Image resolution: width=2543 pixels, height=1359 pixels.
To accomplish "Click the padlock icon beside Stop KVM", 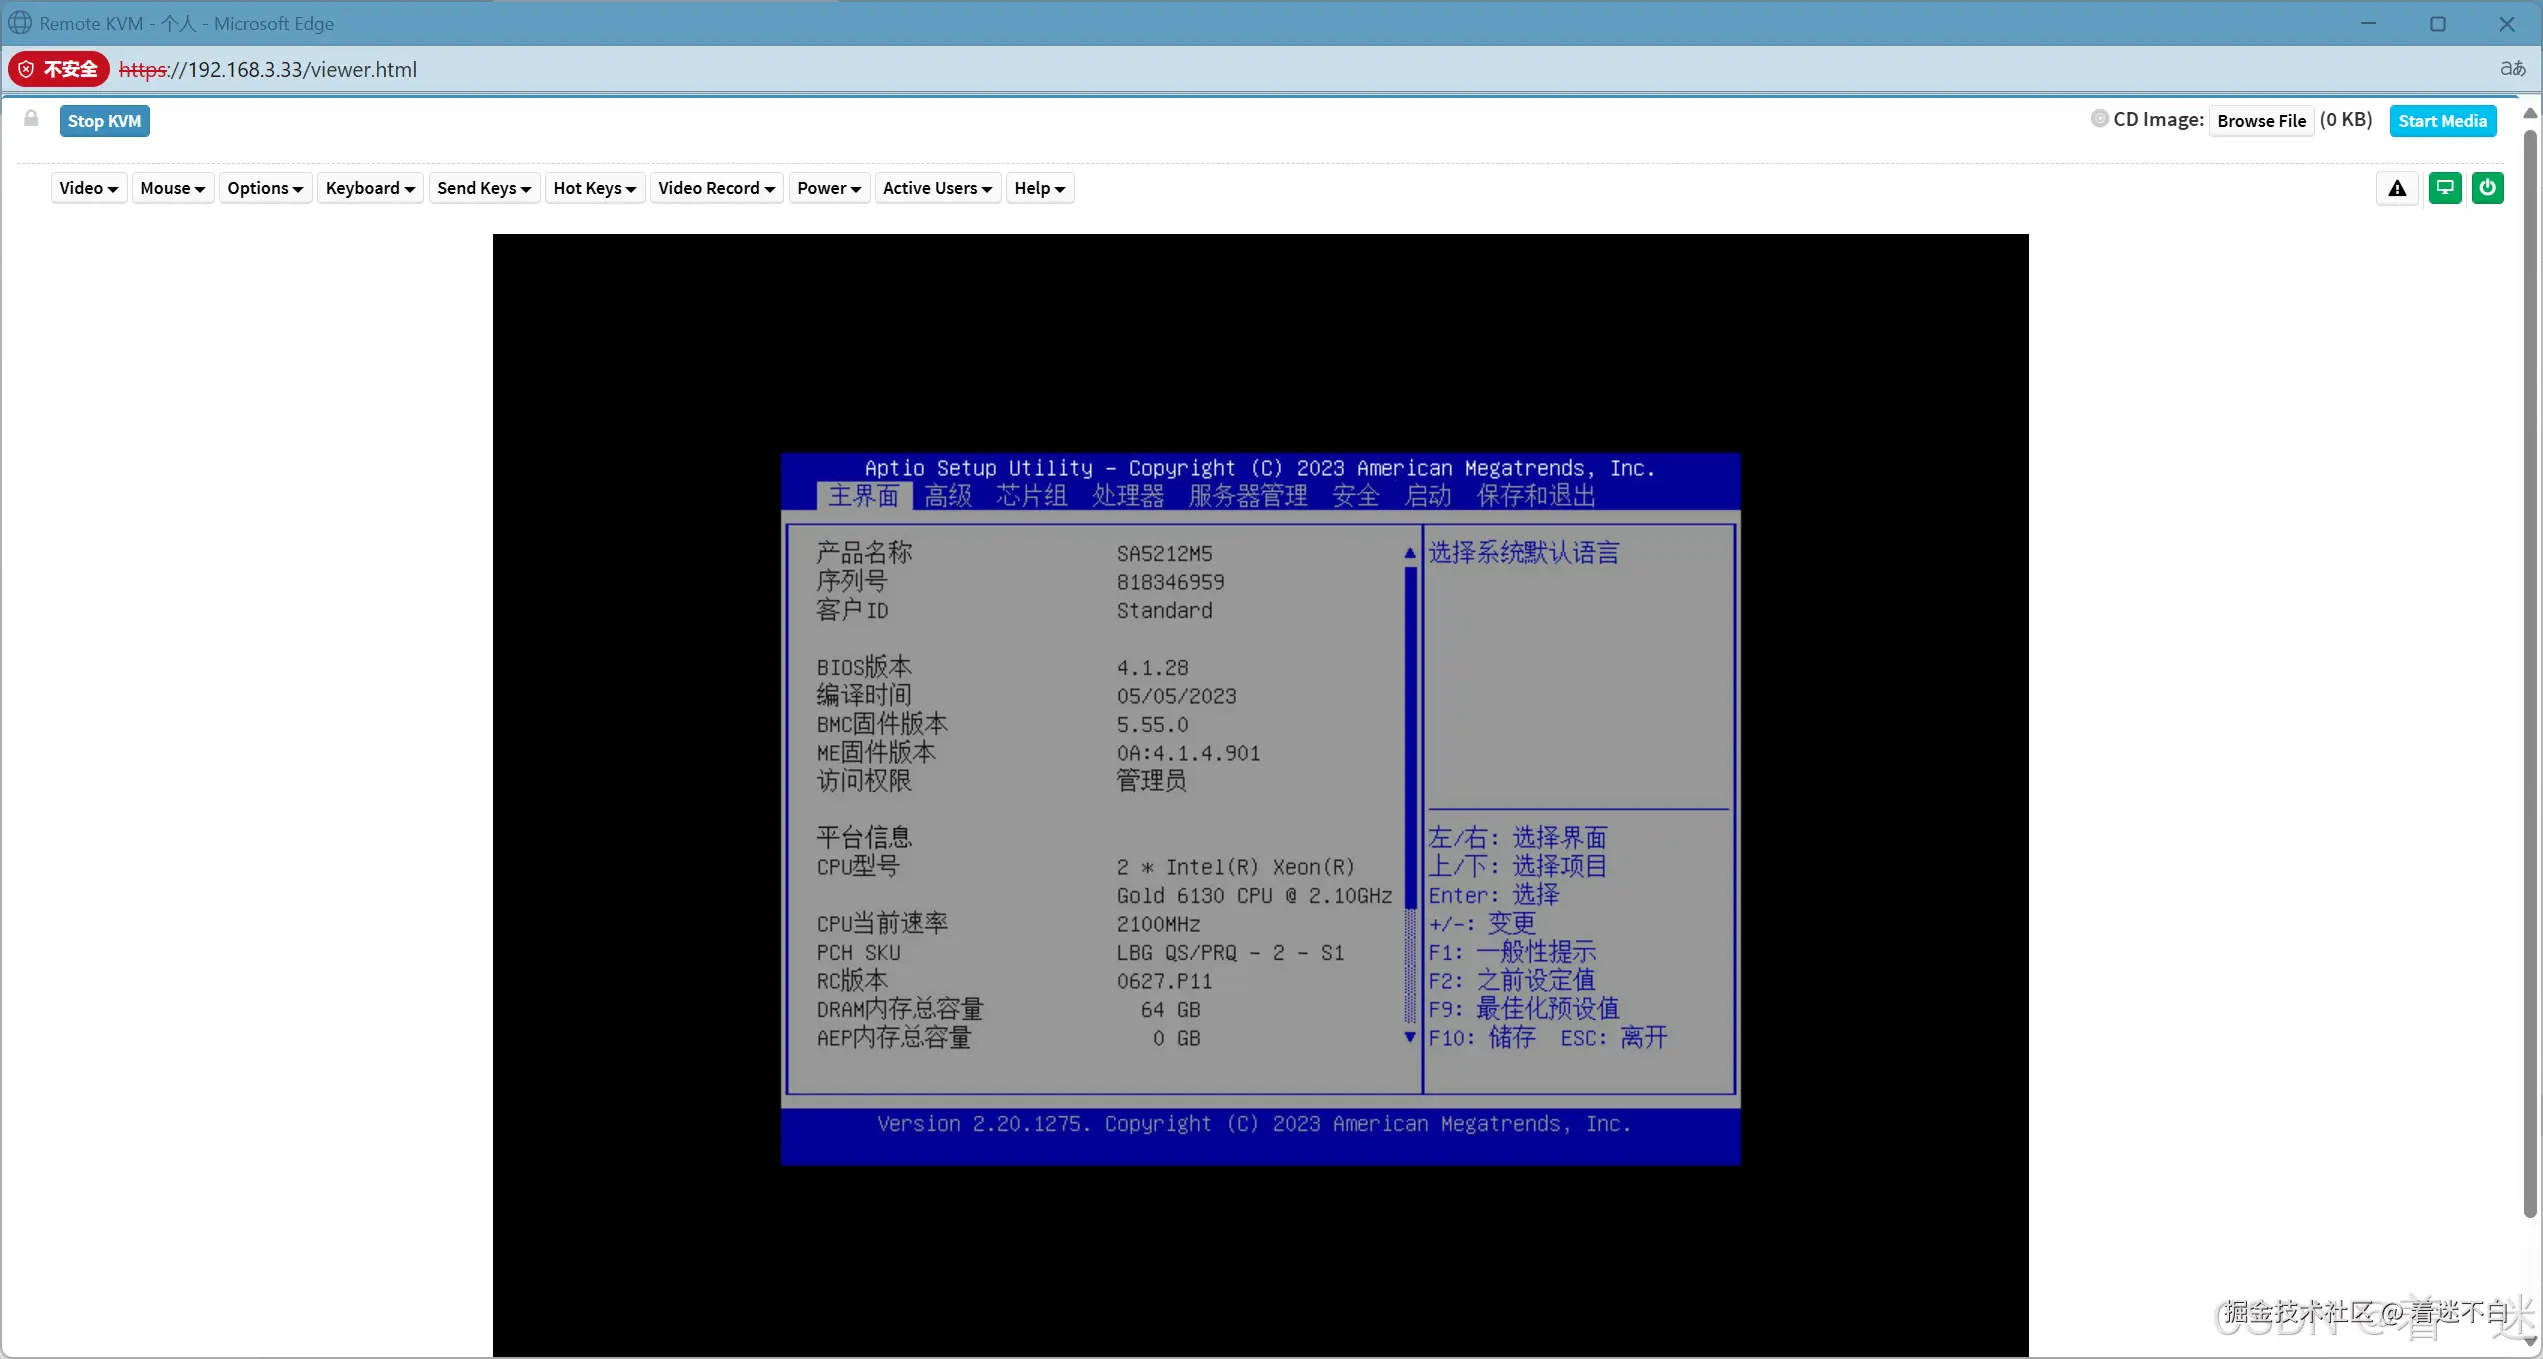I will tap(31, 119).
